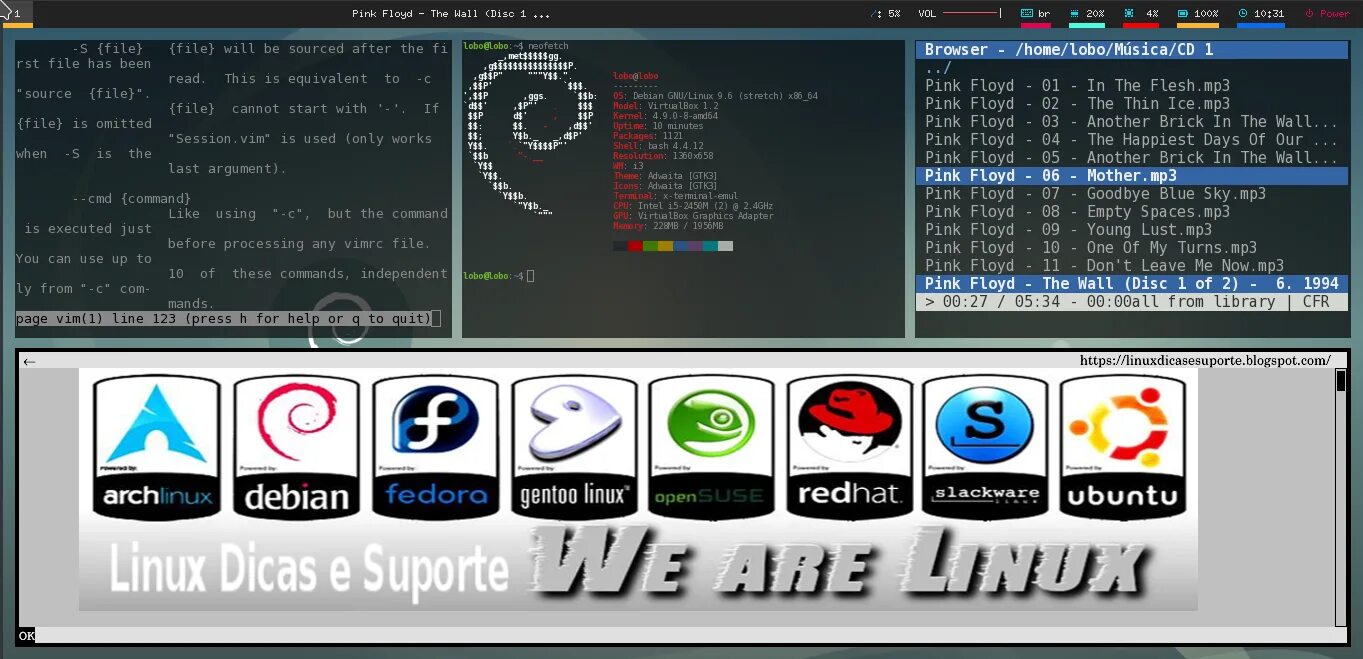The width and height of the screenshot is (1363, 659).
Task: Adjust the VOL slider in the top bar
Action: [x=971, y=14]
